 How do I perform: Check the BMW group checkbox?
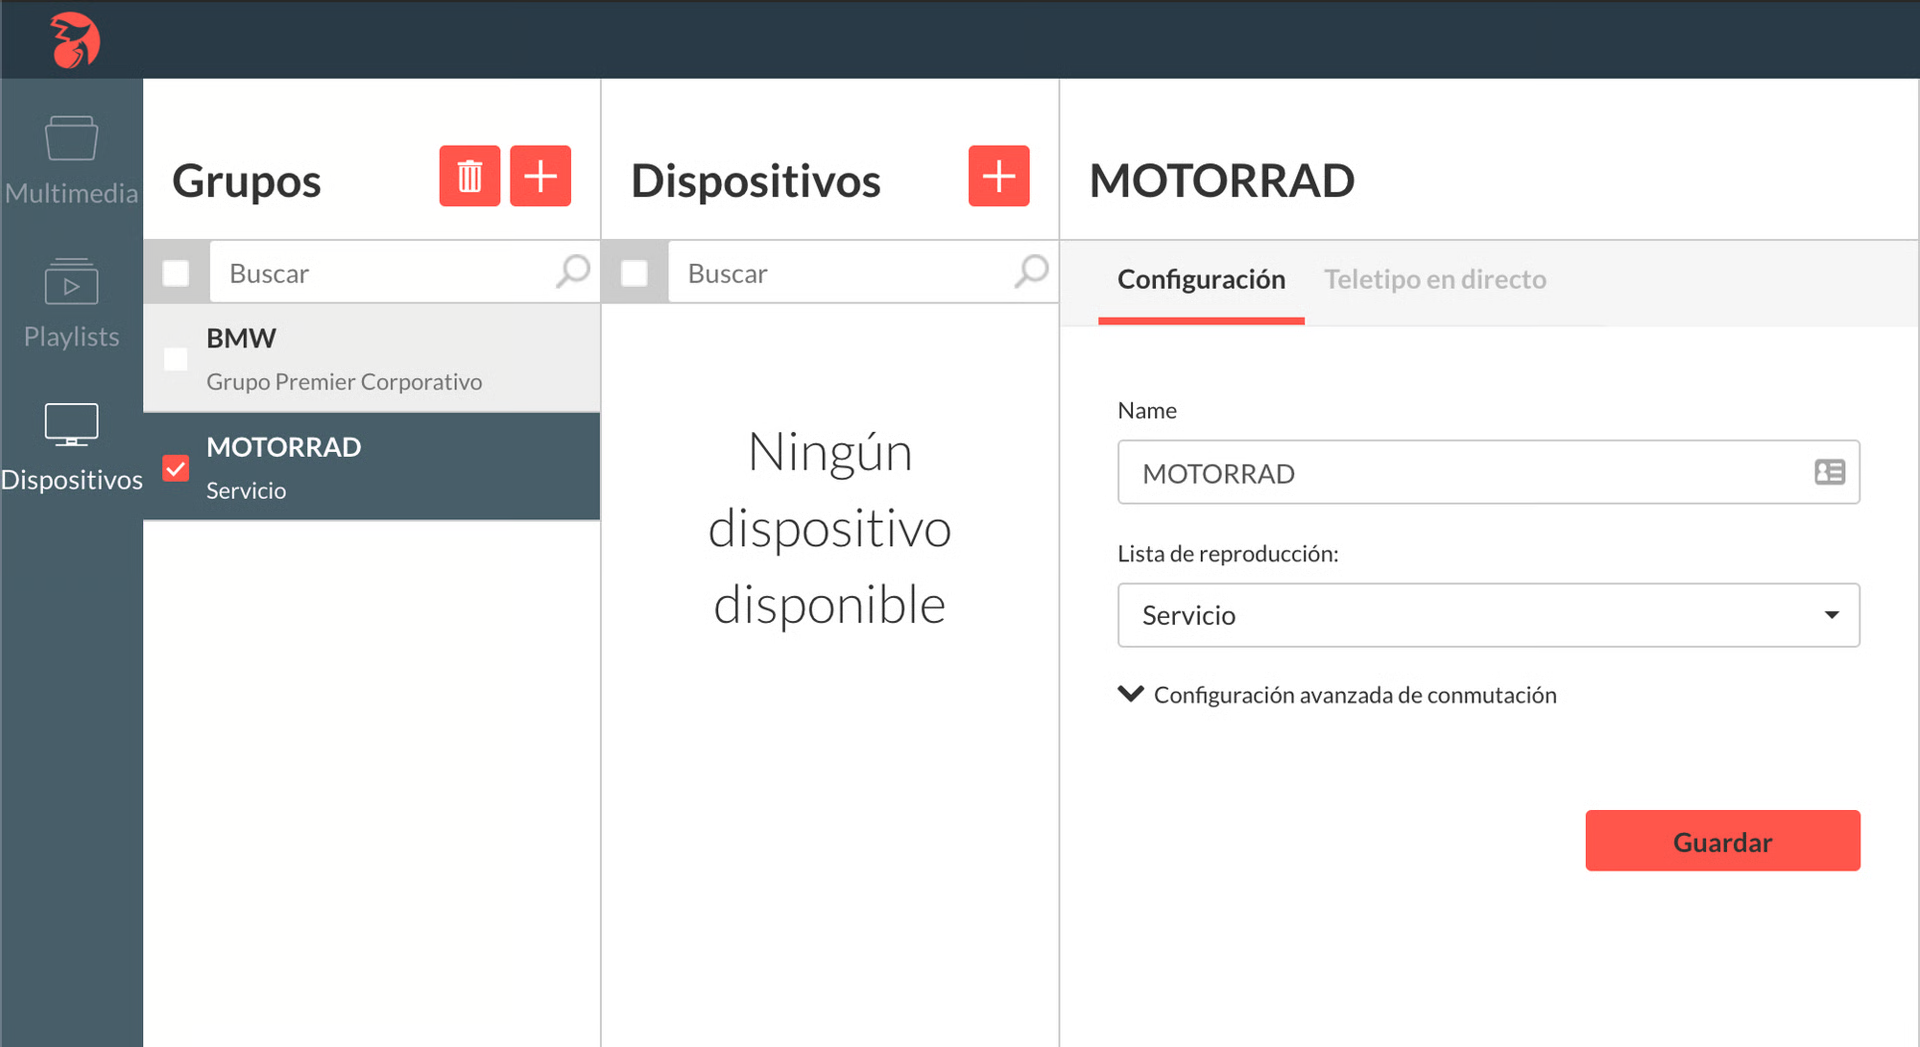[x=176, y=358]
